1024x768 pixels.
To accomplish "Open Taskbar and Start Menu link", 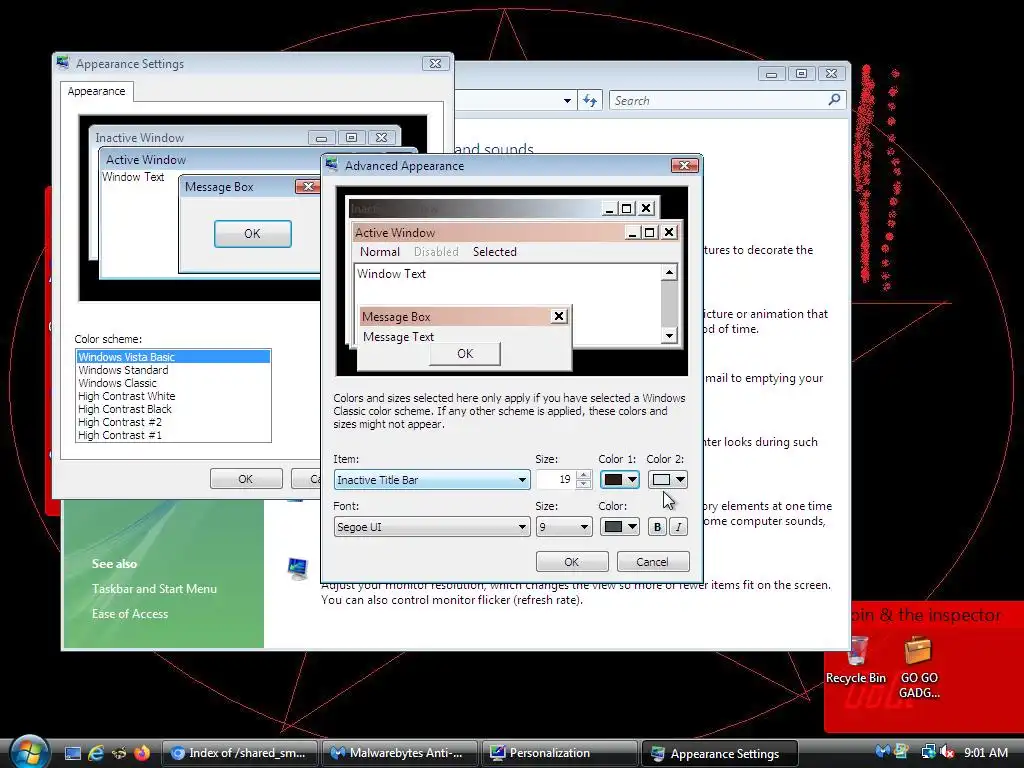I will pyautogui.click(x=154, y=589).
